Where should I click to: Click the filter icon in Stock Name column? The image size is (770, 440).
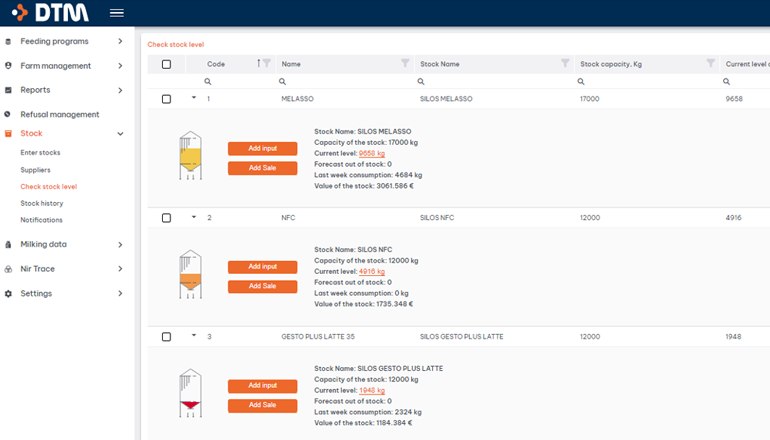[x=565, y=63]
